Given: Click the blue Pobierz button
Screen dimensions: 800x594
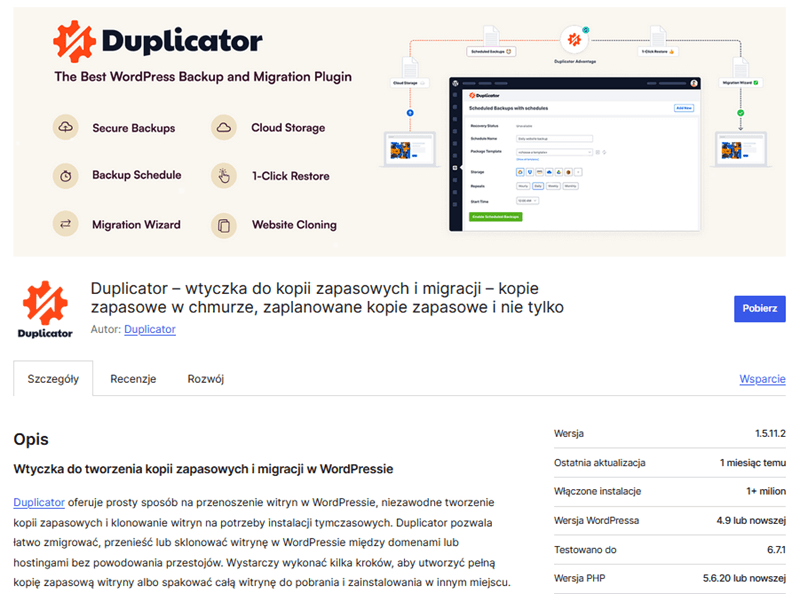Looking at the screenshot, I should pyautogui.click(x=759, y=308).
